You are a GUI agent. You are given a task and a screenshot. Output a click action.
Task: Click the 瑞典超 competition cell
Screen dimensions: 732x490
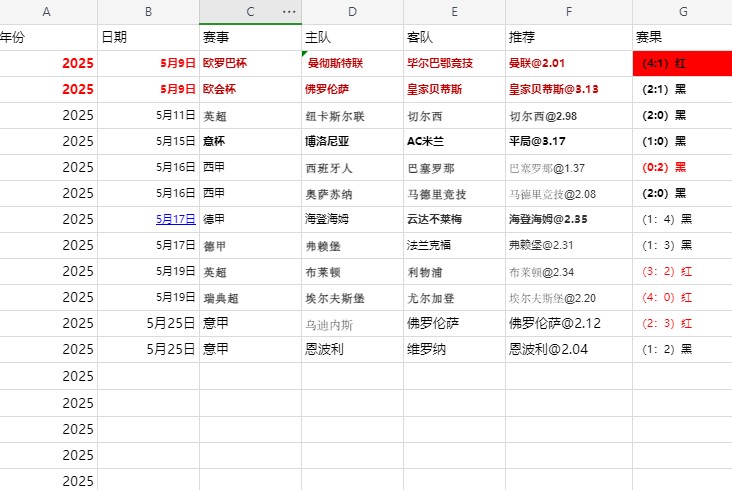coord(250,297)
